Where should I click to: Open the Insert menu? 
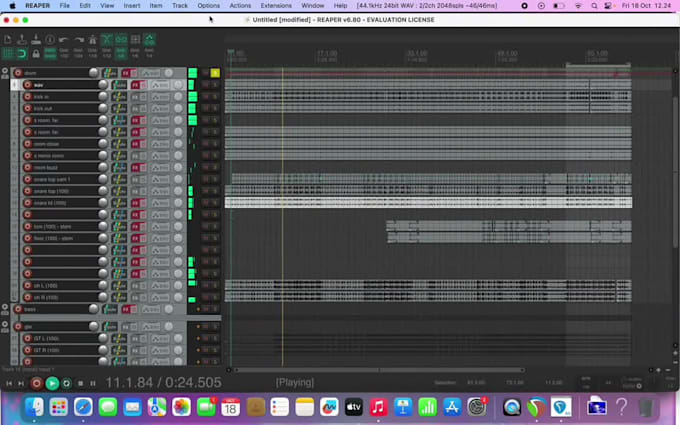[131, 6]
